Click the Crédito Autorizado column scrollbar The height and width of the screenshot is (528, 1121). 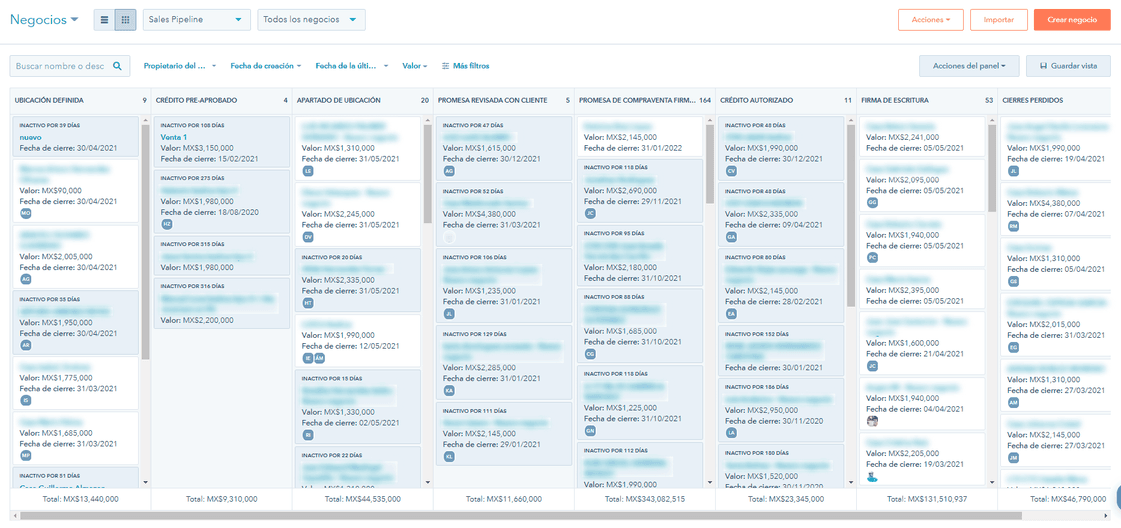click(851, 216)
